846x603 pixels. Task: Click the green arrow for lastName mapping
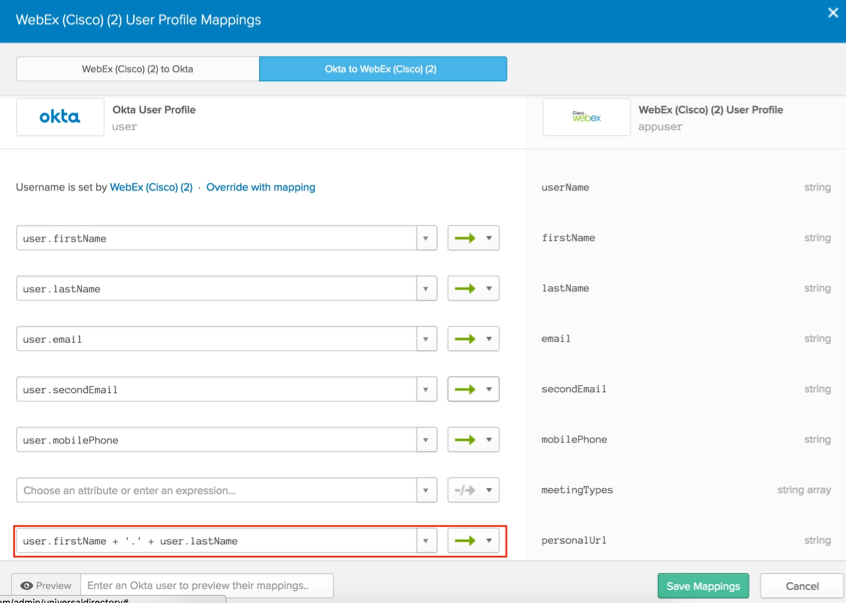click(465, 289)
